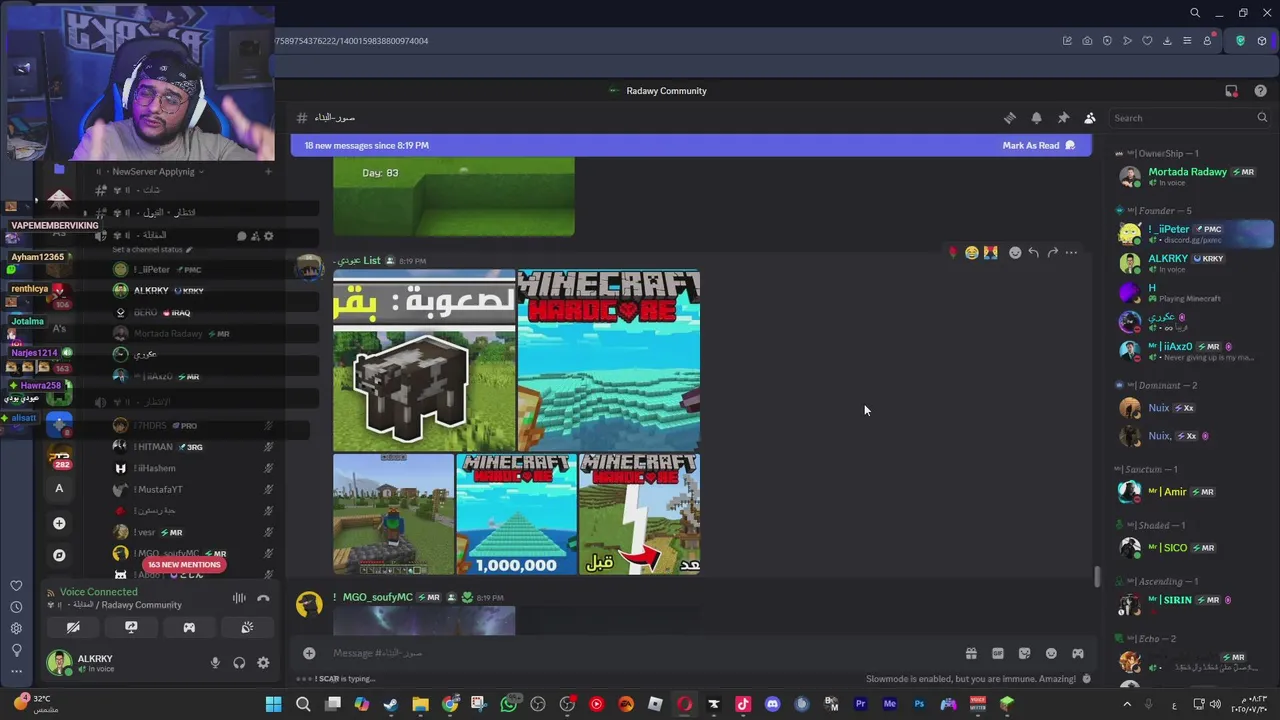Viewport: 1280px width, 720px height.
Task: Reply to hovered message arrow
Action: click(x=1034, y=253)
